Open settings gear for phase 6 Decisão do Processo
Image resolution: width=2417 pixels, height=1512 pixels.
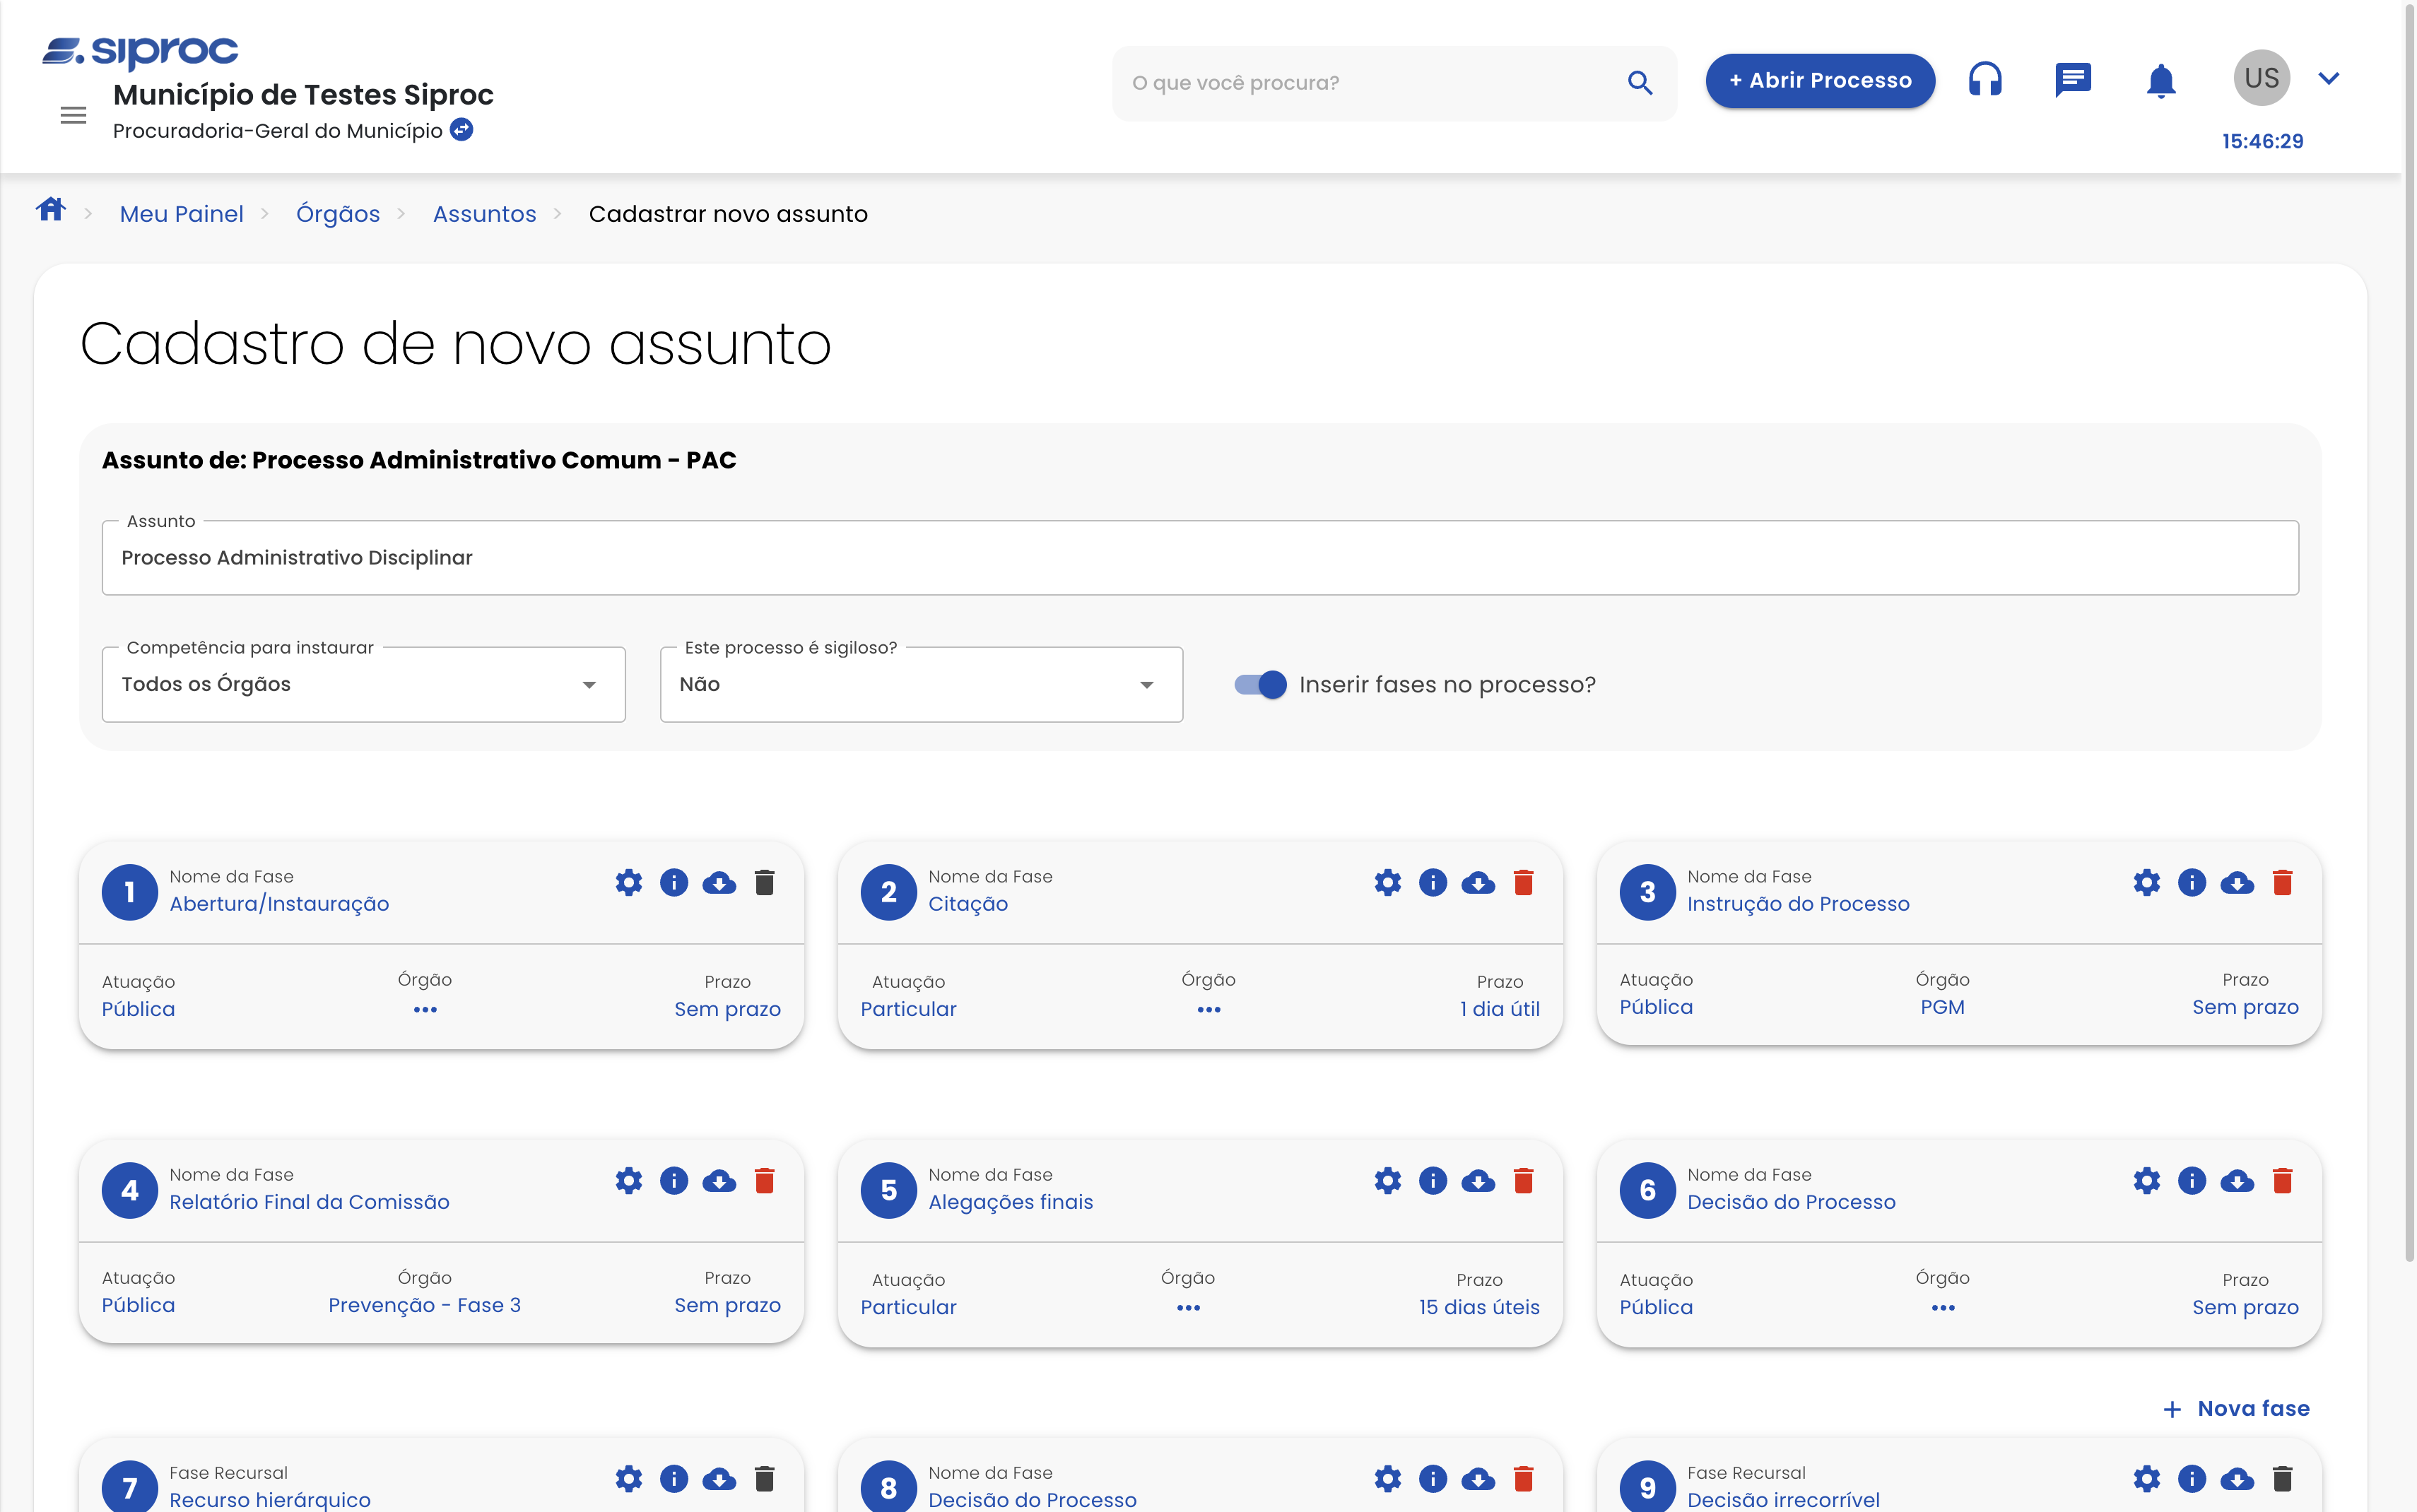click(2146, 1181)
